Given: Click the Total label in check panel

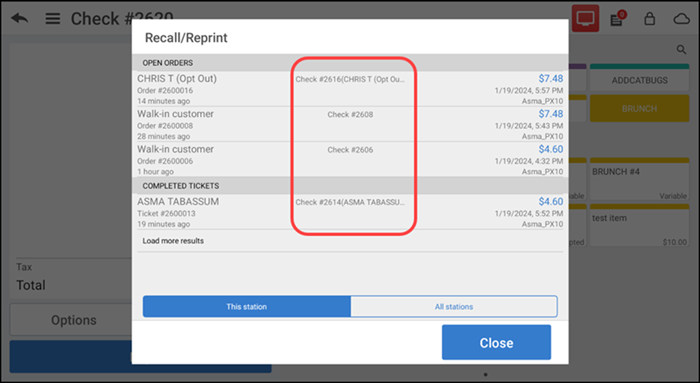Looking at the screenshot, I should pos(31,285).
